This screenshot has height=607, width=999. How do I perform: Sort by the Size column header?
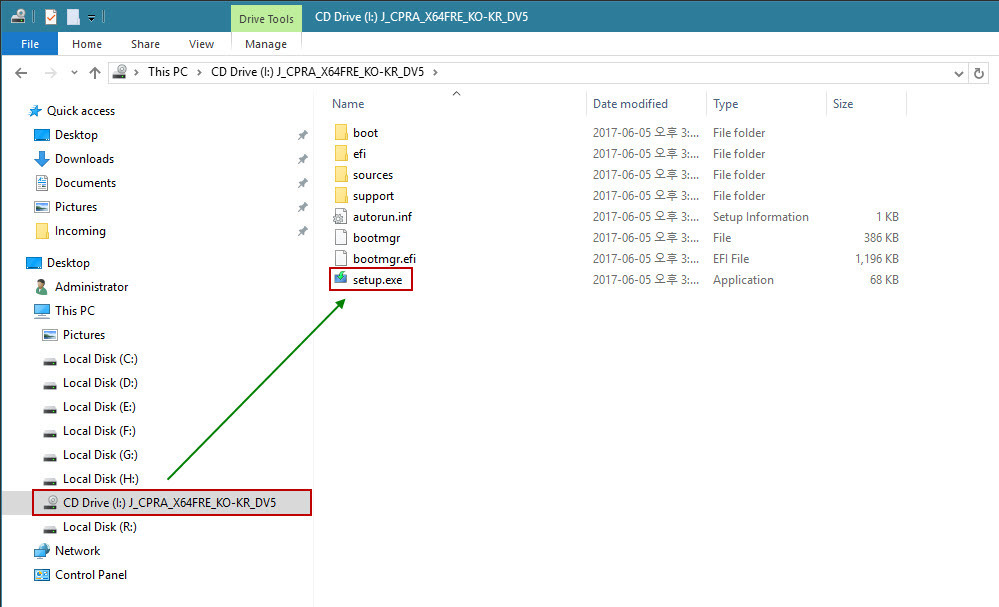click(843, 104)
